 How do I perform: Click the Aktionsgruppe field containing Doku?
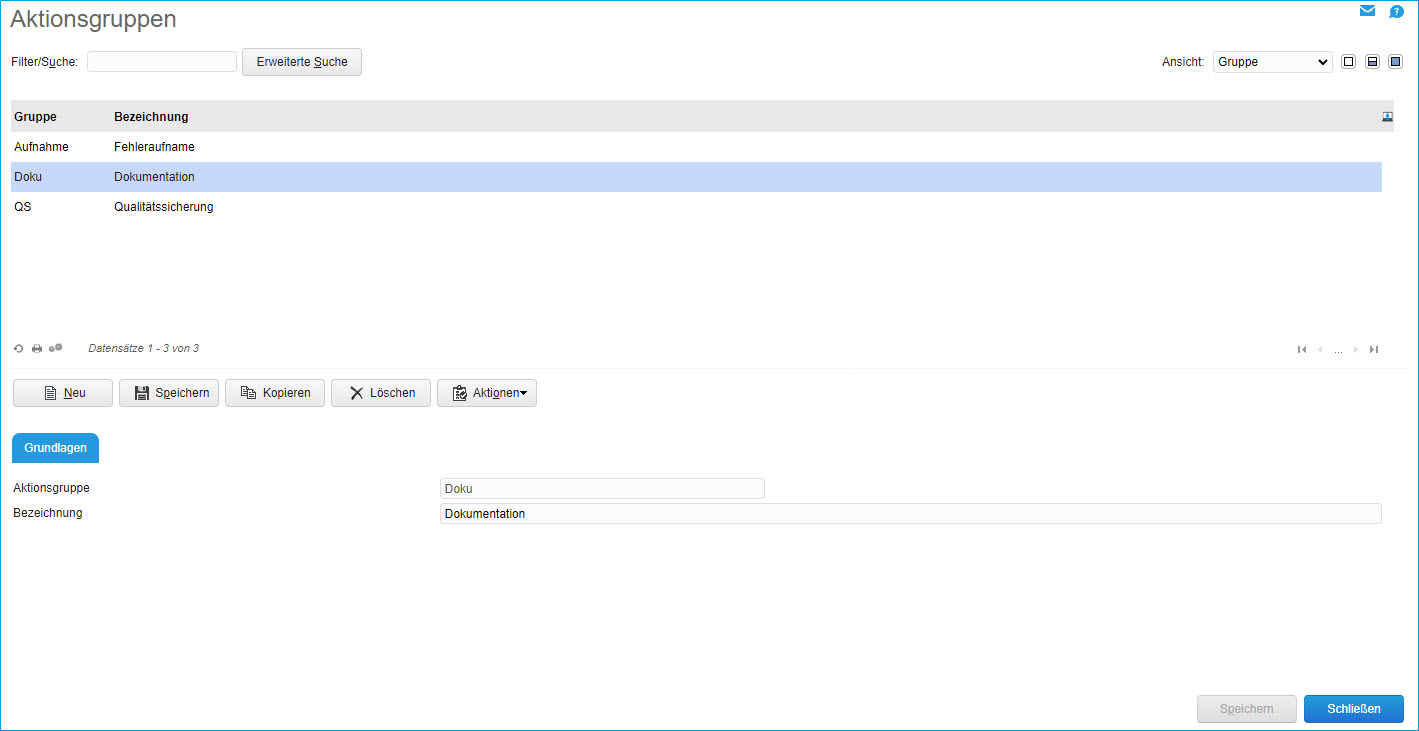[x=602, y=489]
